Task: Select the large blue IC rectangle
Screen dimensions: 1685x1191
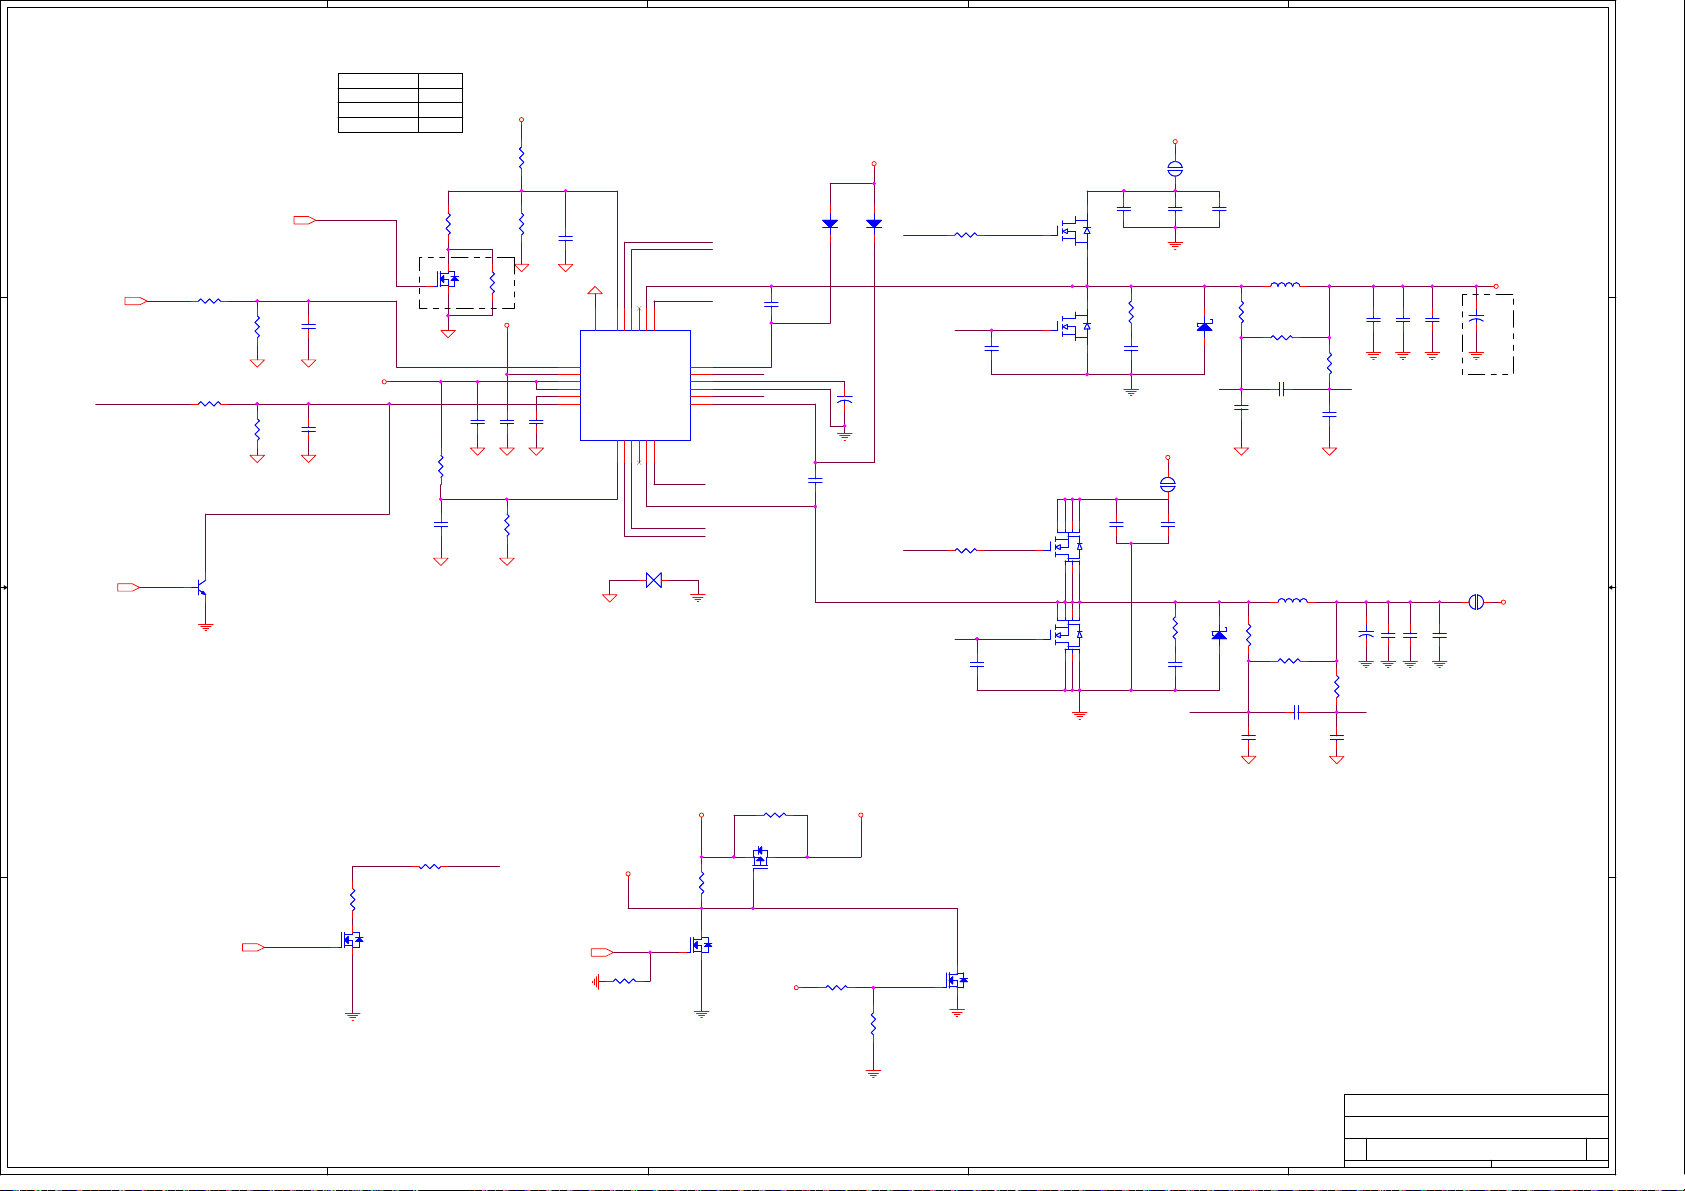Action: point(635,385)
